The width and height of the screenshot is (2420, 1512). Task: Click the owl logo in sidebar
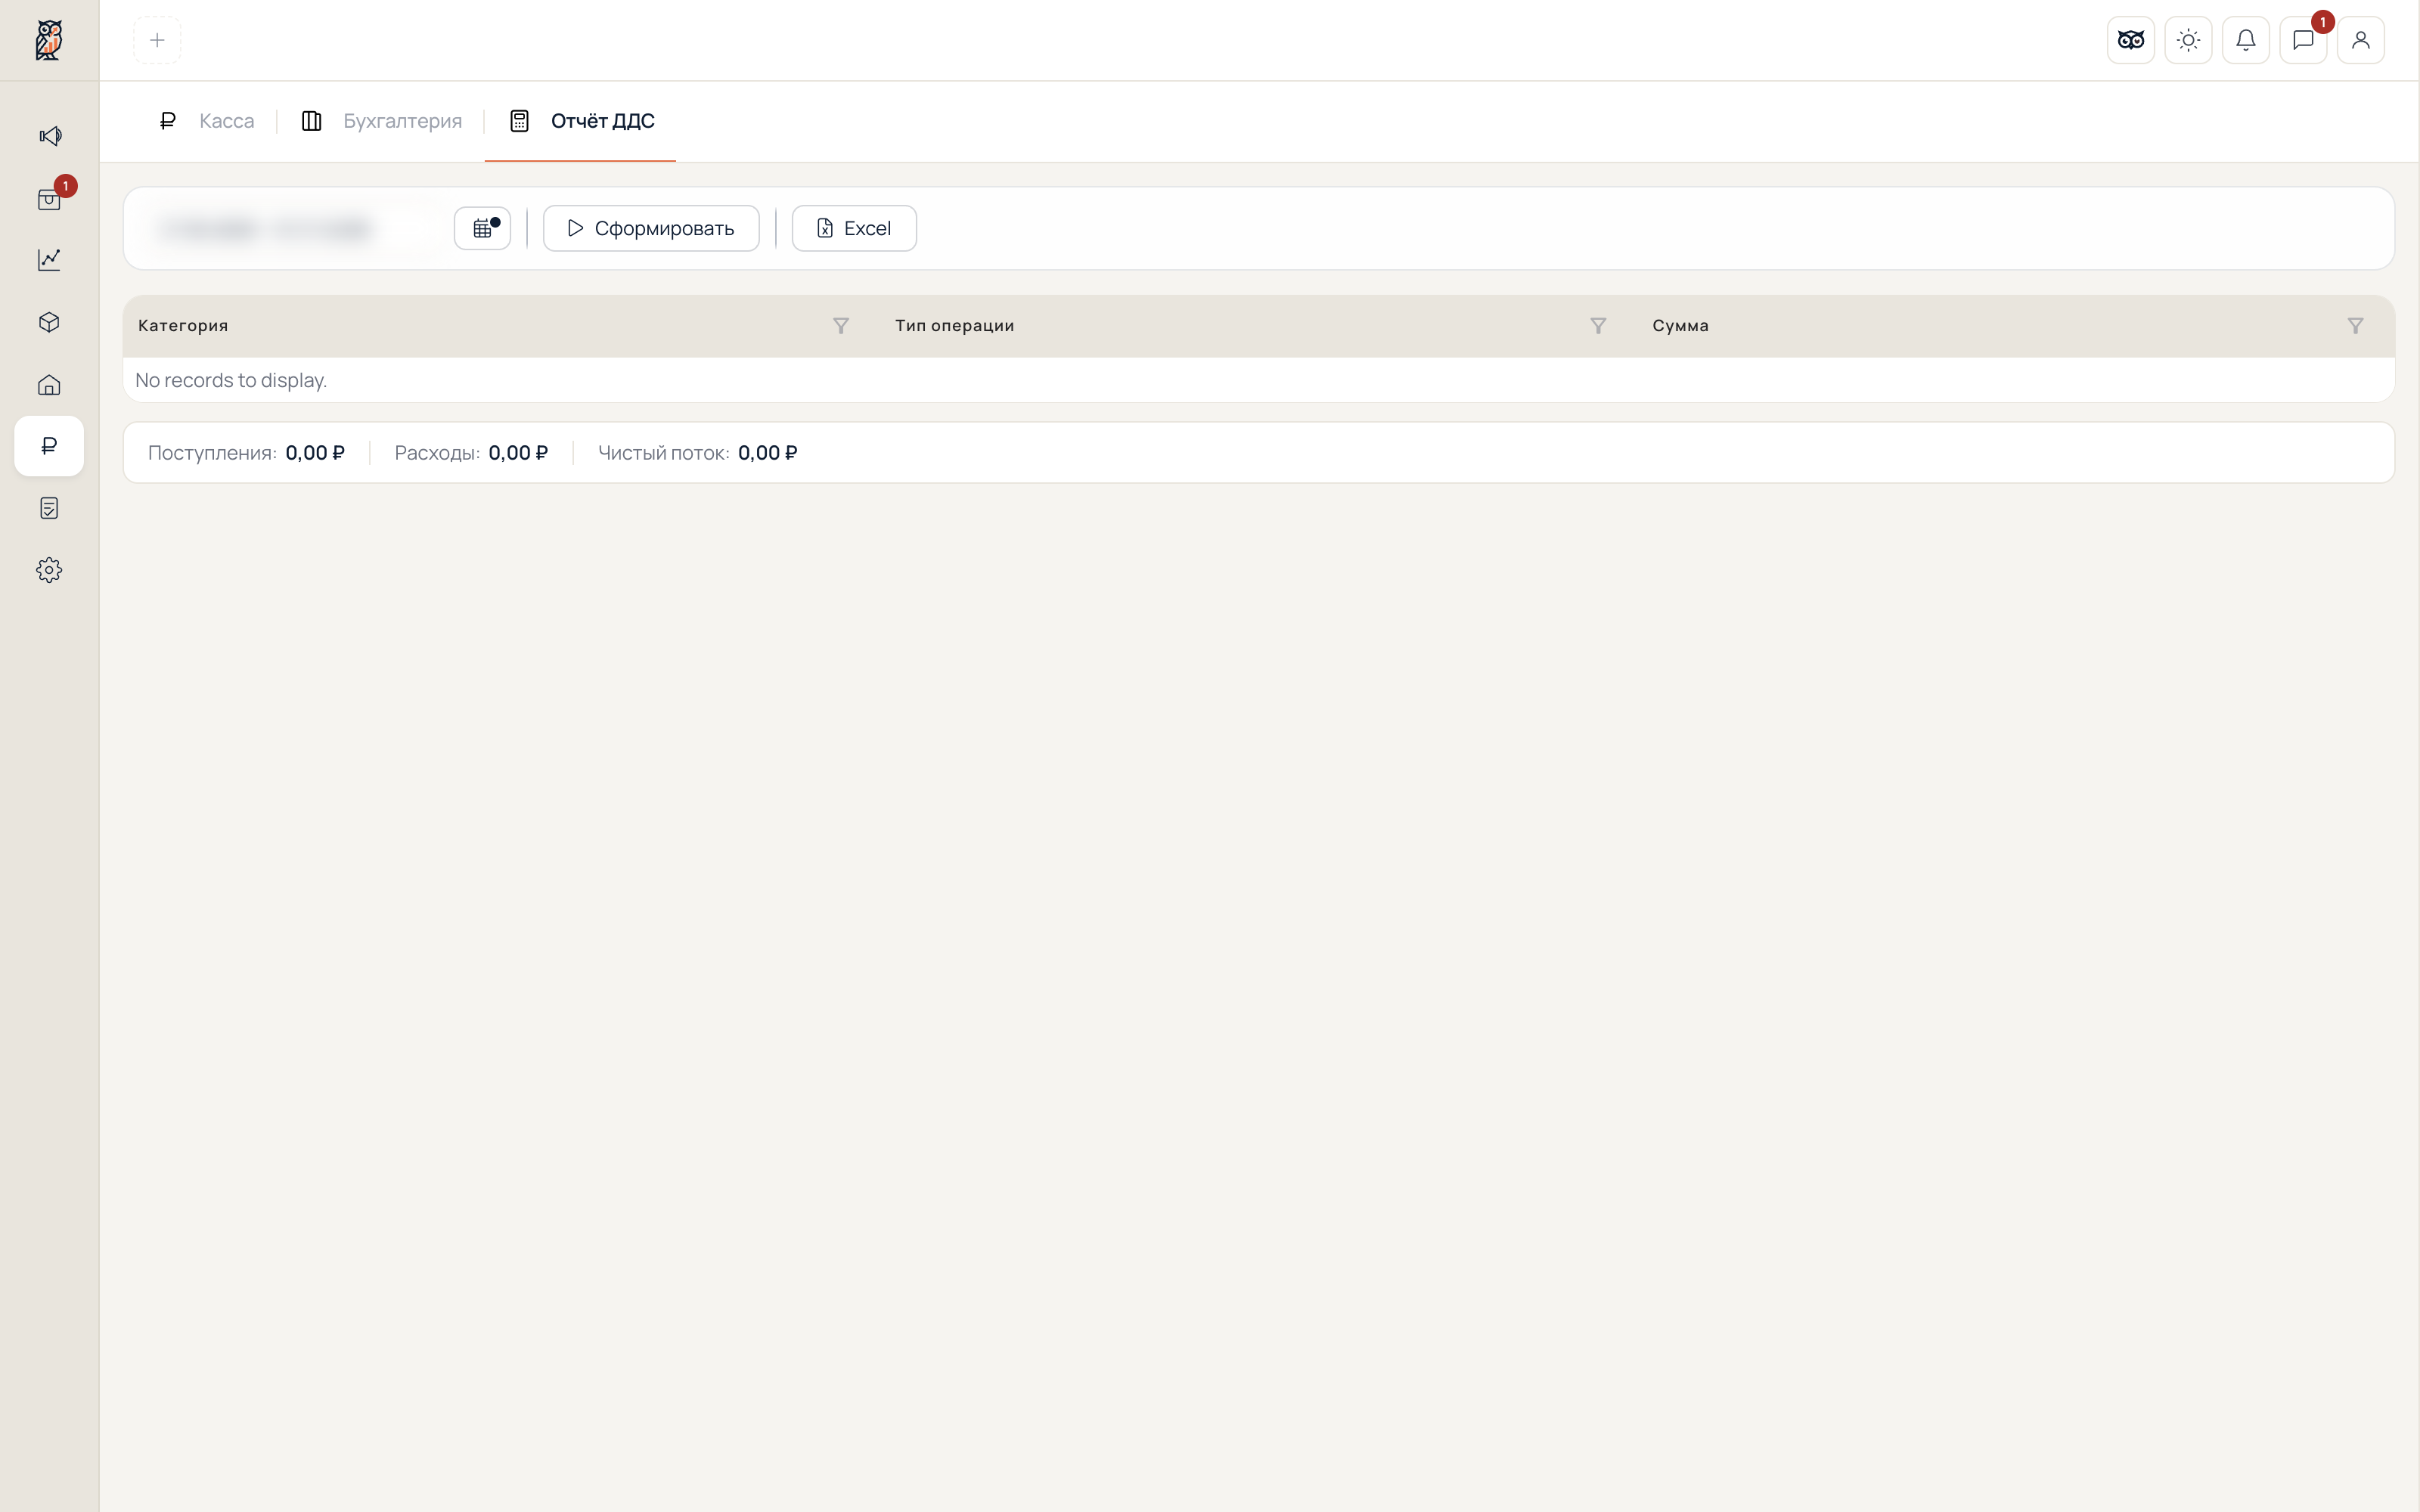coord(49,40)
